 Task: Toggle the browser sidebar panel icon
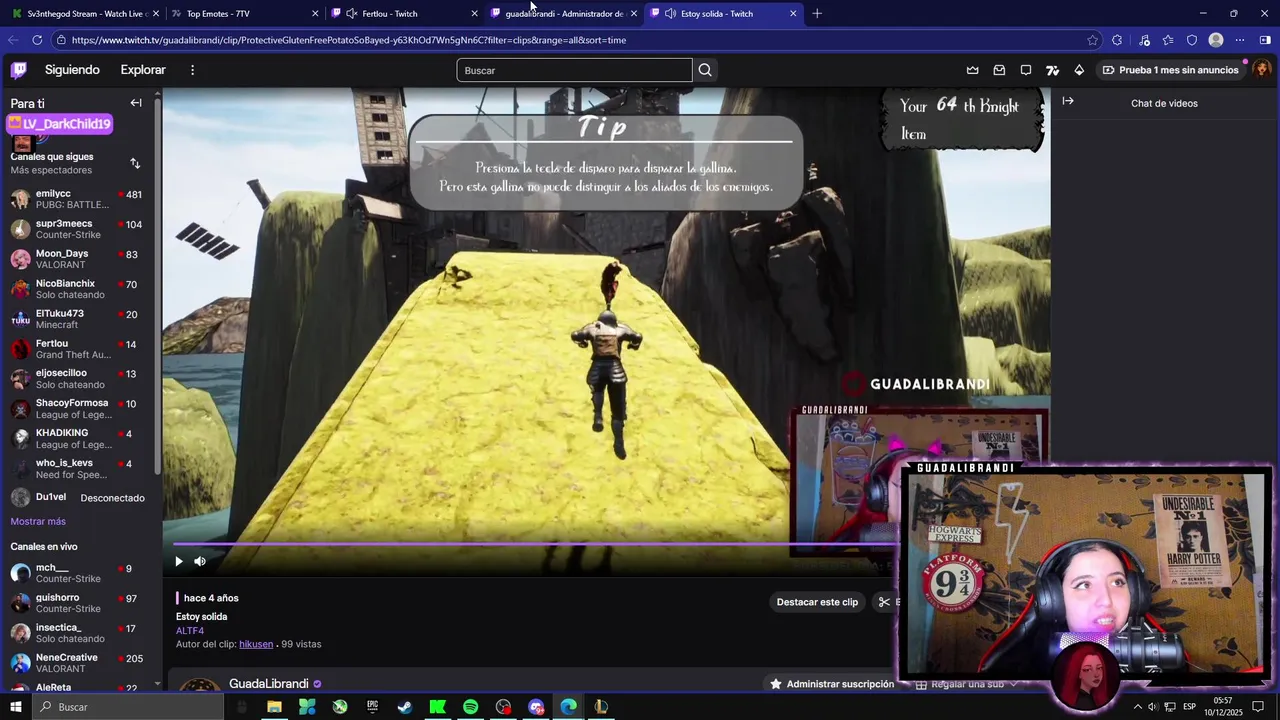(x=1265, y=40)
